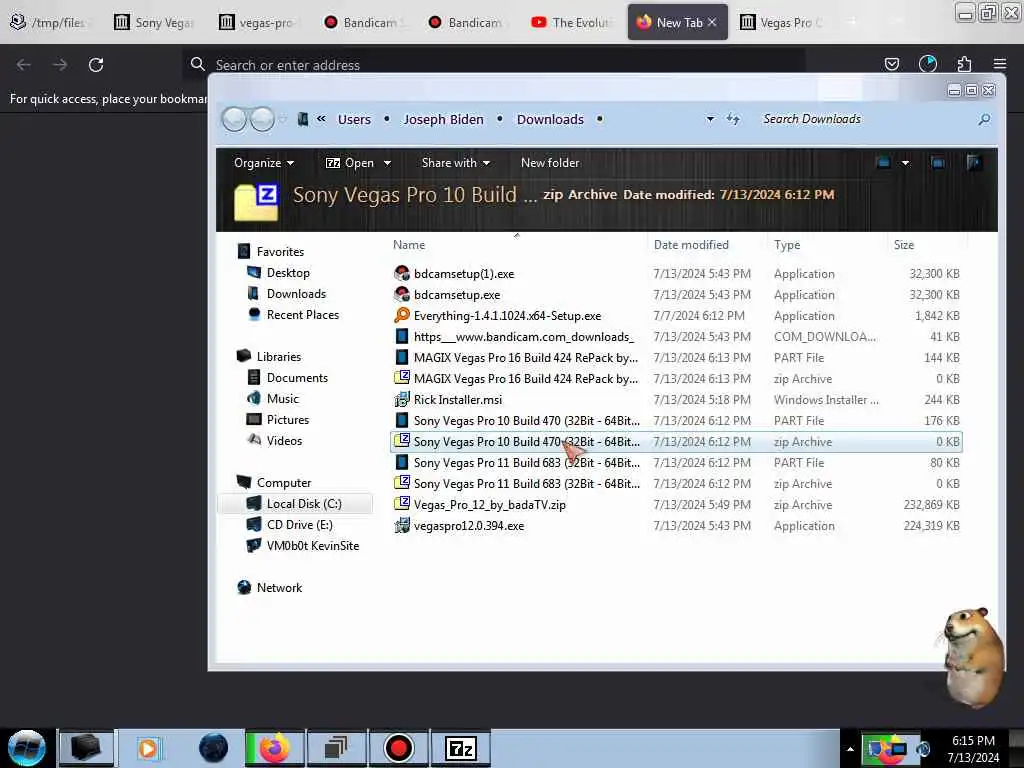
Task: Select VM0b0t KevinSite drive
Action: tap(302, 545)
